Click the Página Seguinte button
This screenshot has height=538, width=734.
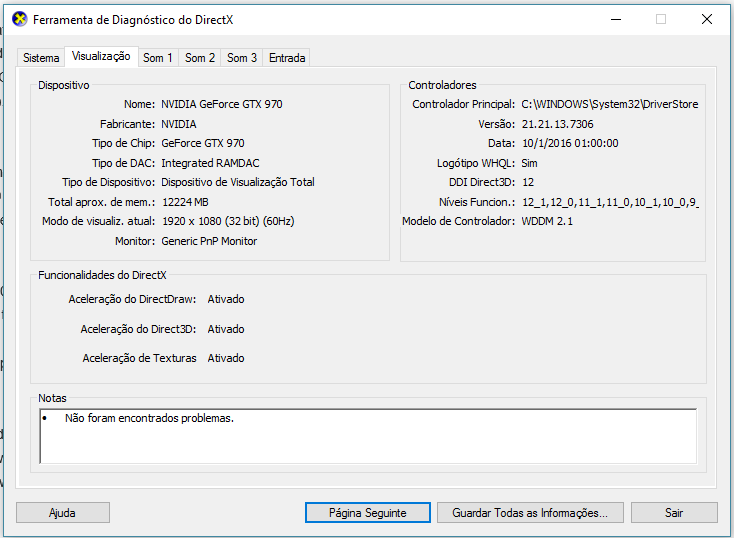click(367, 512)
